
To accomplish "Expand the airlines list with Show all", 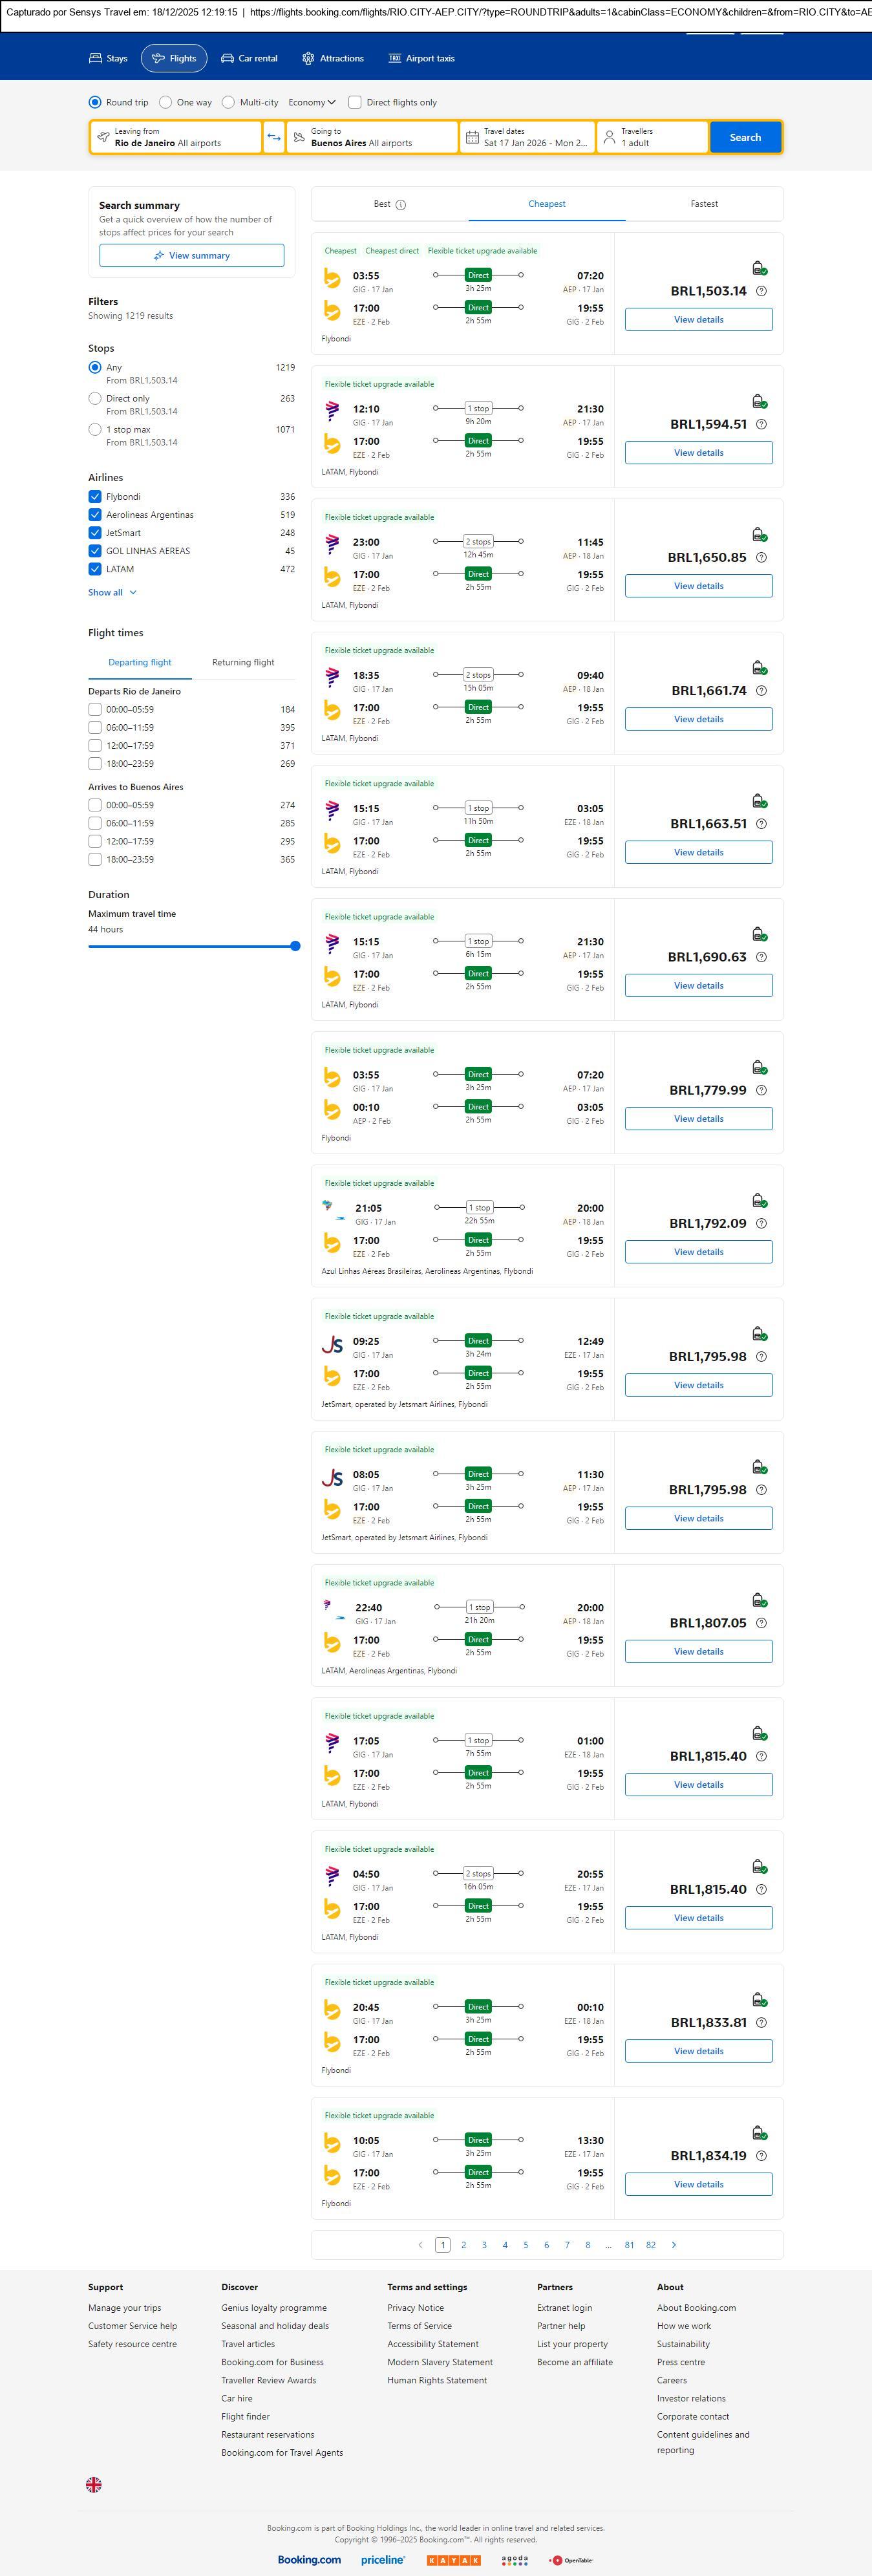I will [112, 592].
